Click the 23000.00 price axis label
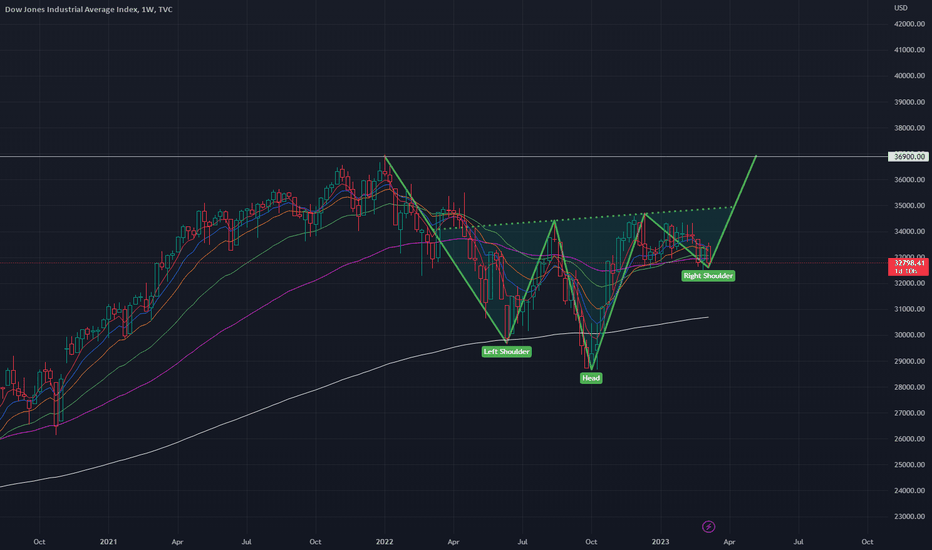This screenshot has width=932, height=550. pyautogui.click(x=909, y=516)
